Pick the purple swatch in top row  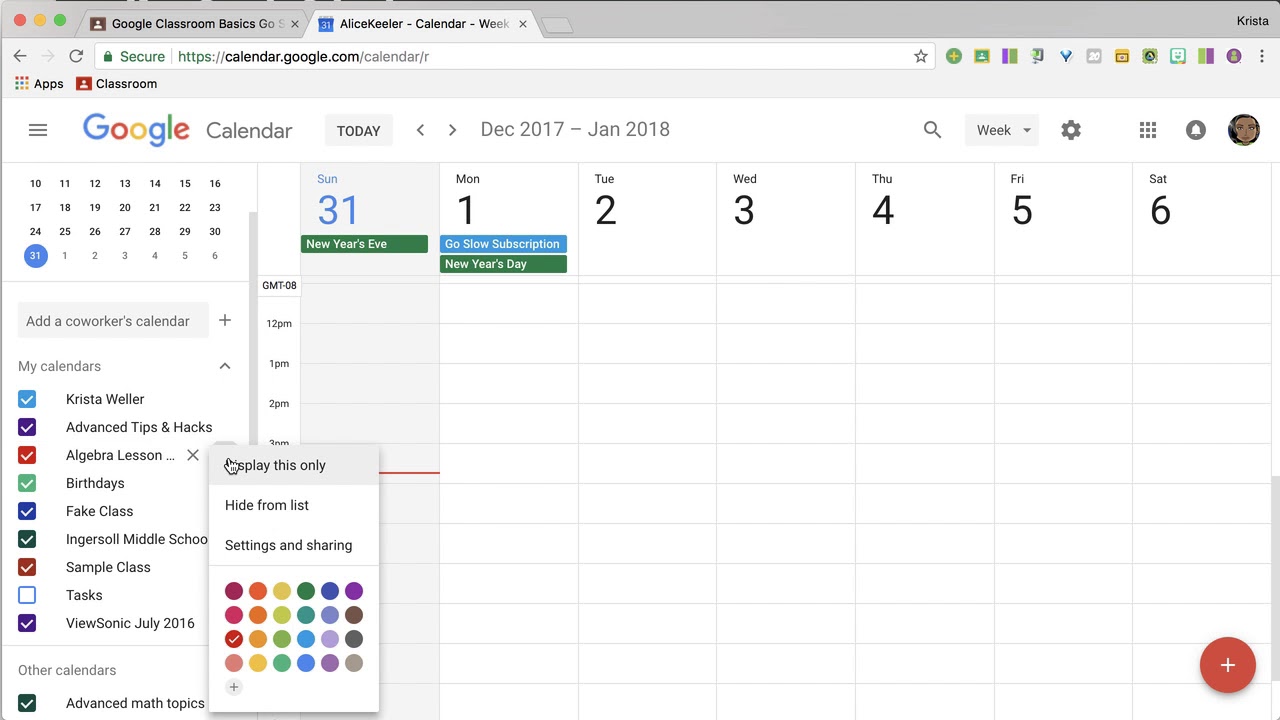tap(354, 591)
